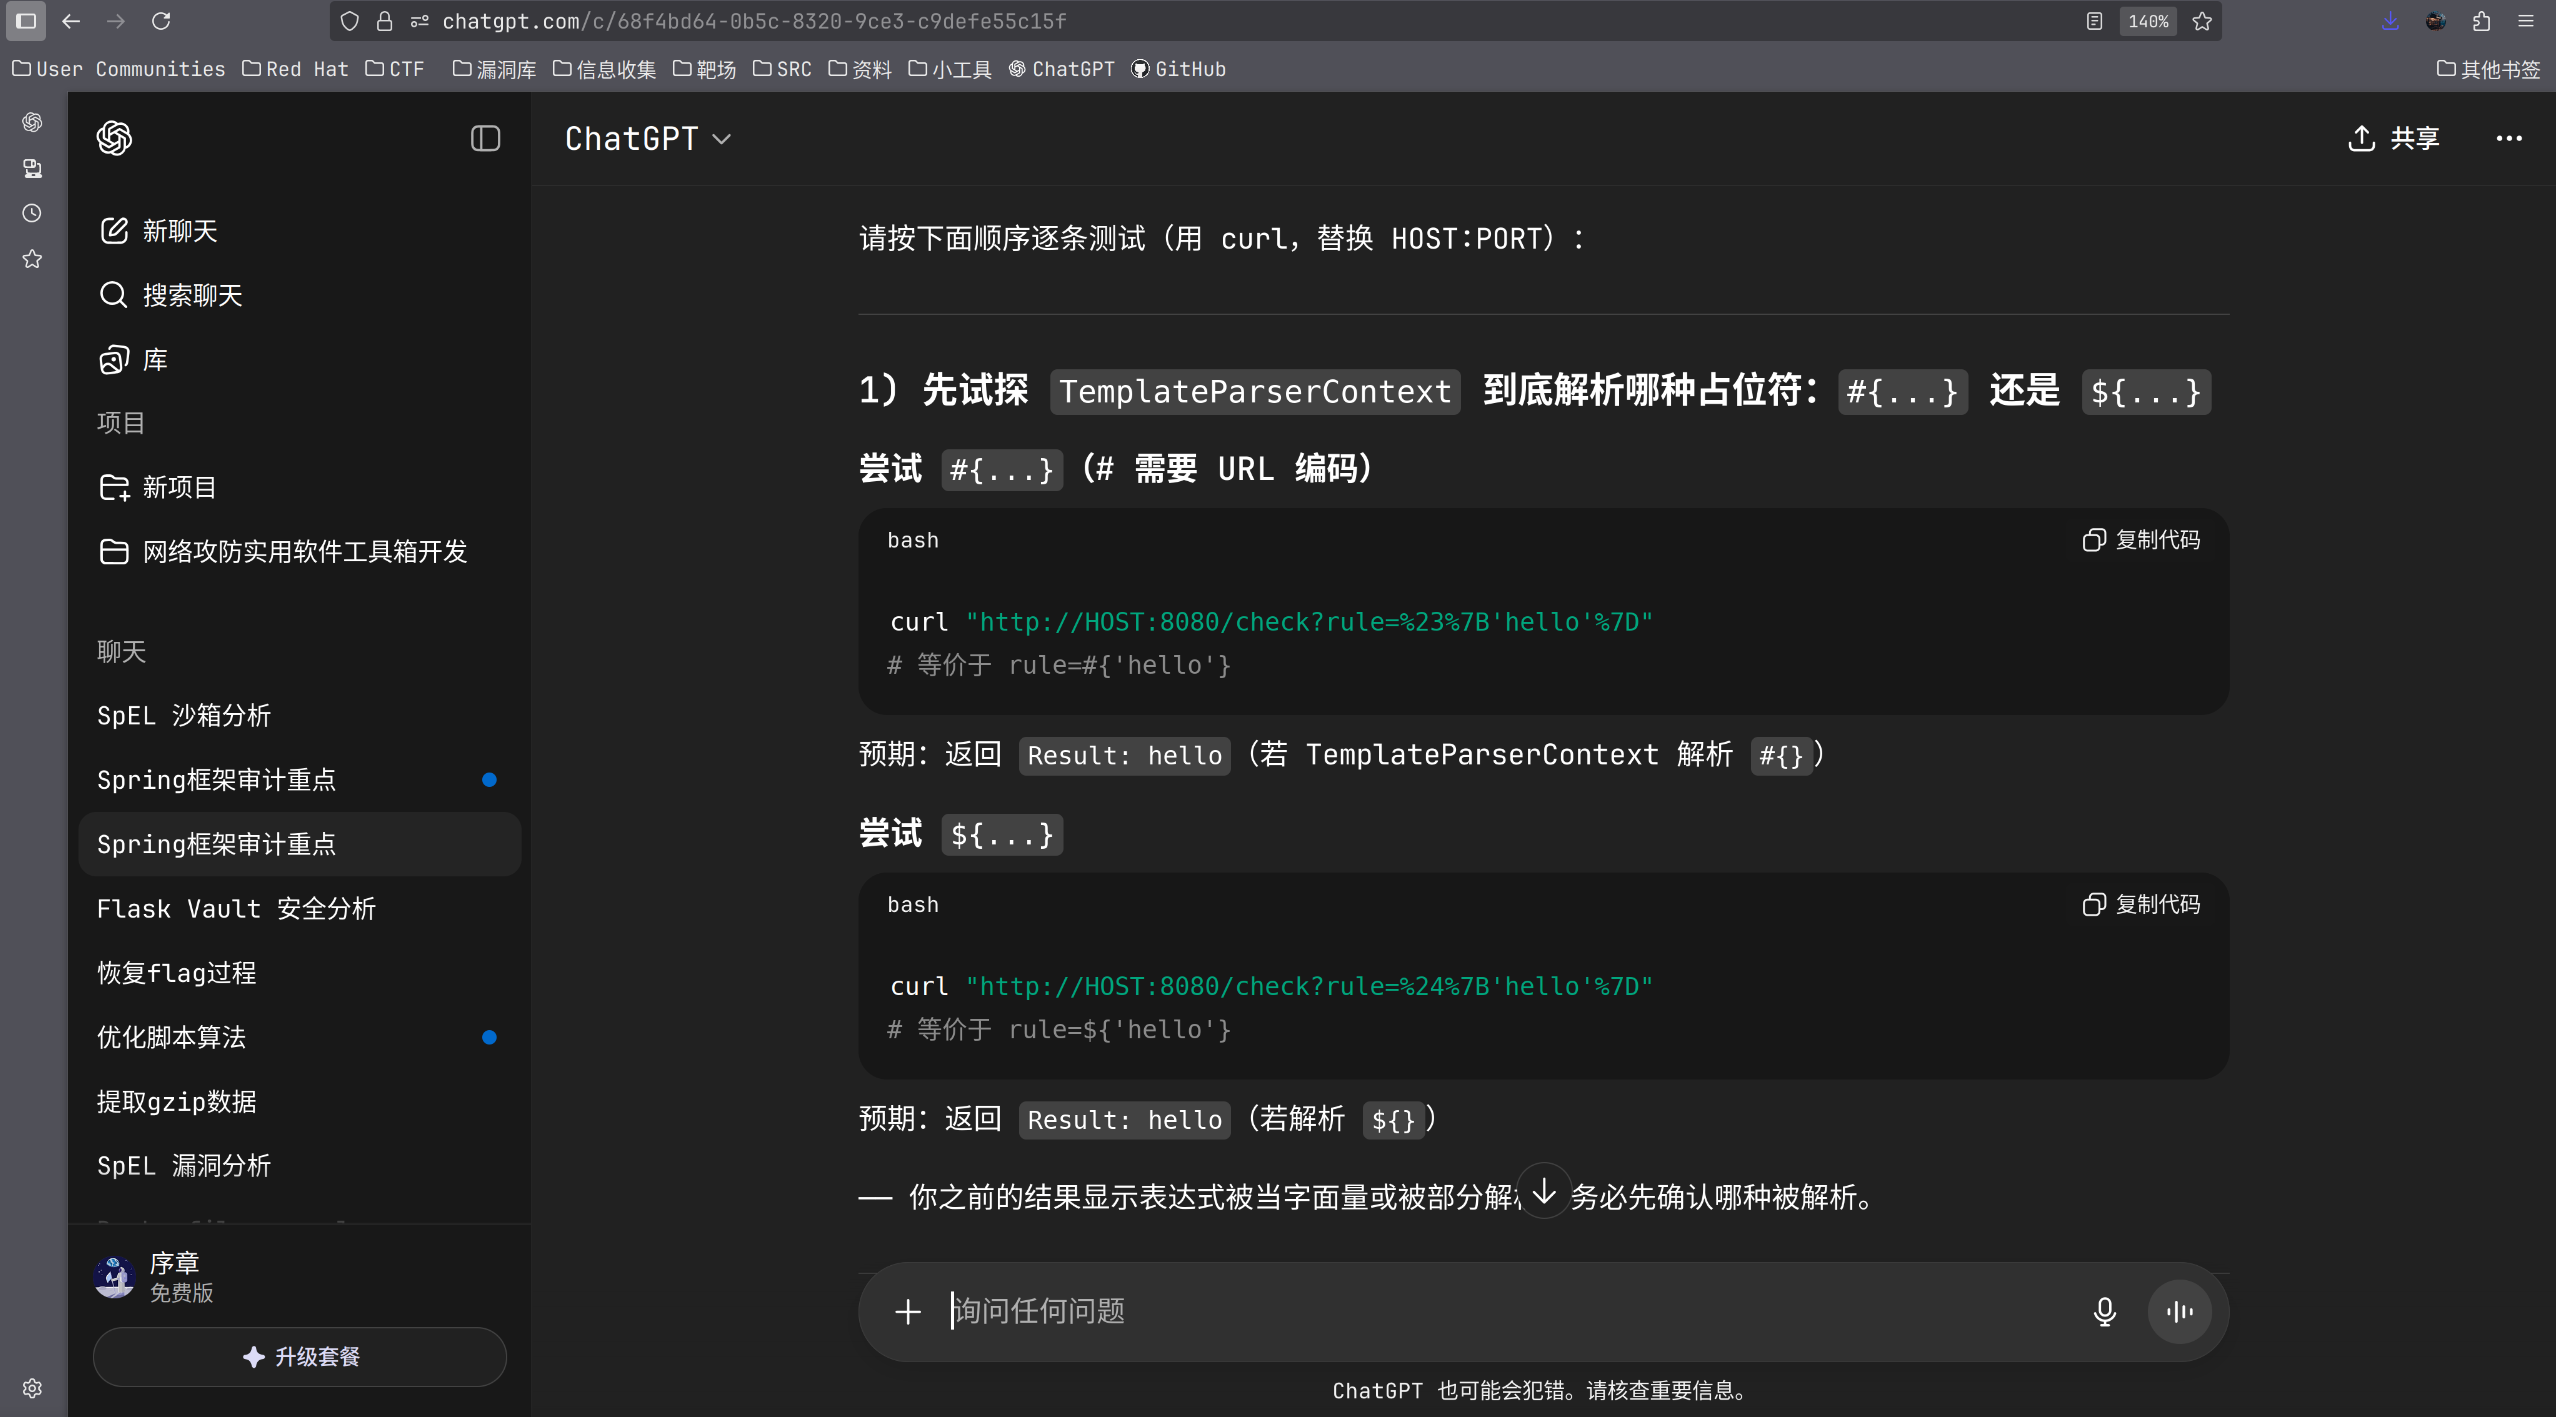Click the scroll-to-bottom arrow button
The width and height of the screenshot is (2556, 1417).
click(x=1544, y=1190)
